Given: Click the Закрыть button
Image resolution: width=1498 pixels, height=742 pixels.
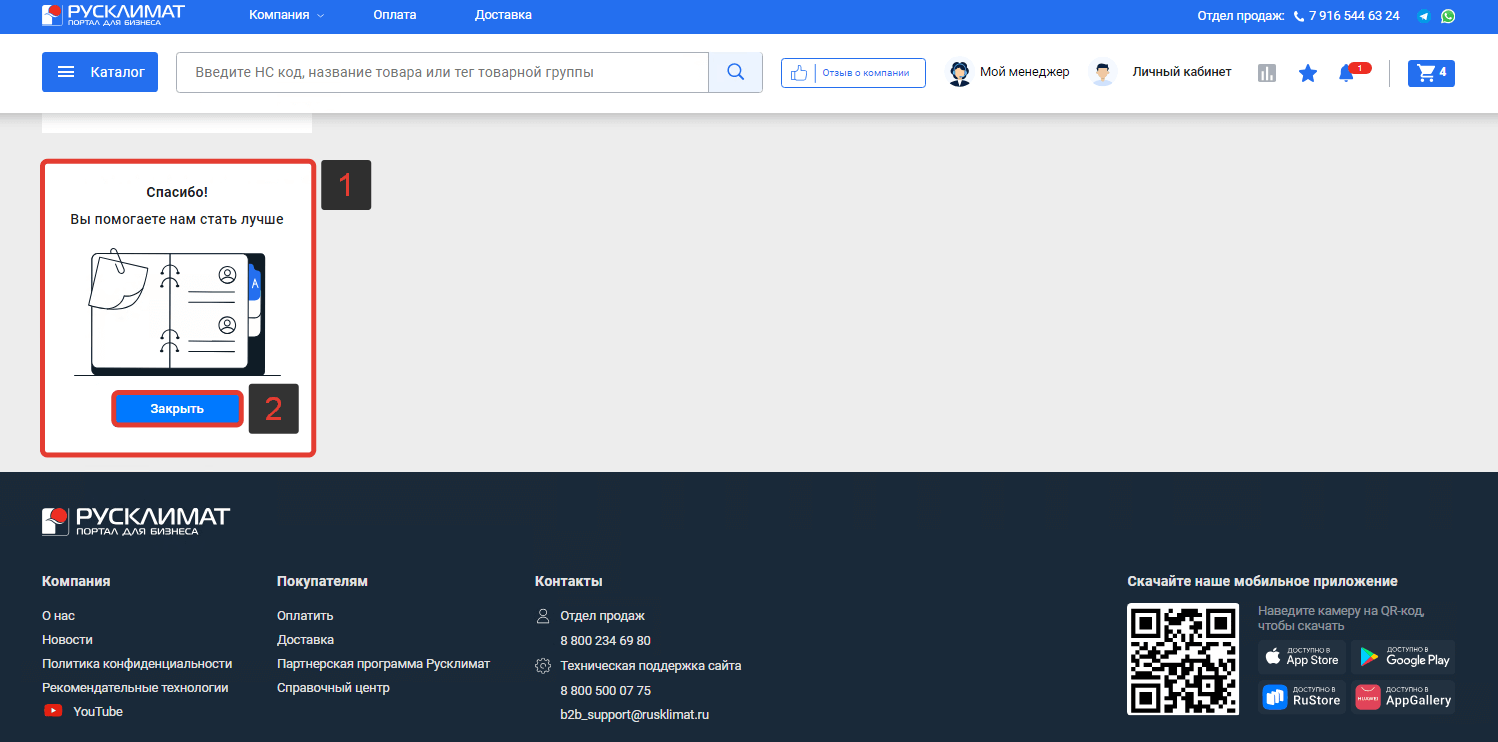Looking at the screenshot, I should click(177, 409).
